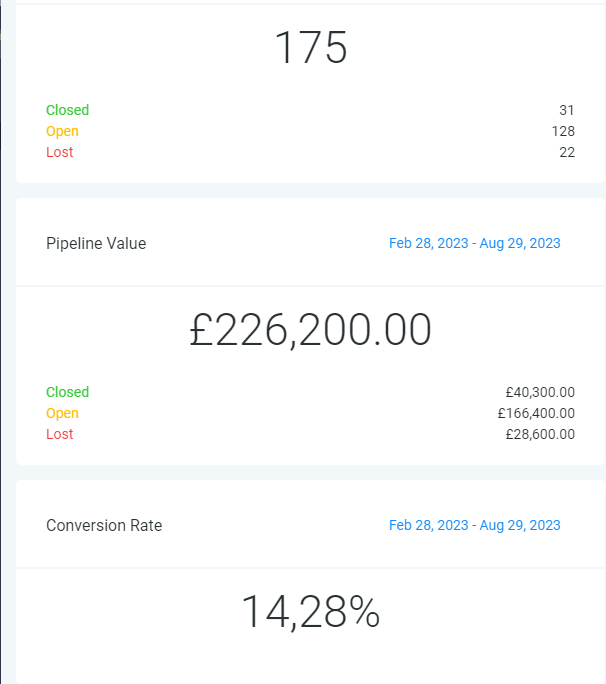606x684 pixels.
Task: Click the lost value £28,600.00
Action: pyautogui.click(x=540, y=434)
